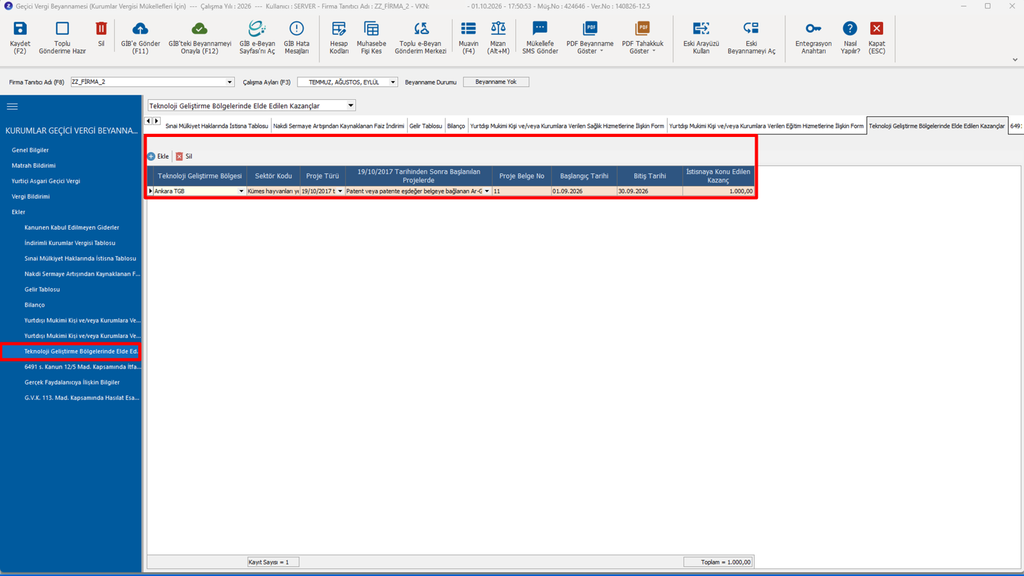
Task: Click Mükellefe SMS Gönder icon
Action: (x=540, y=29)
